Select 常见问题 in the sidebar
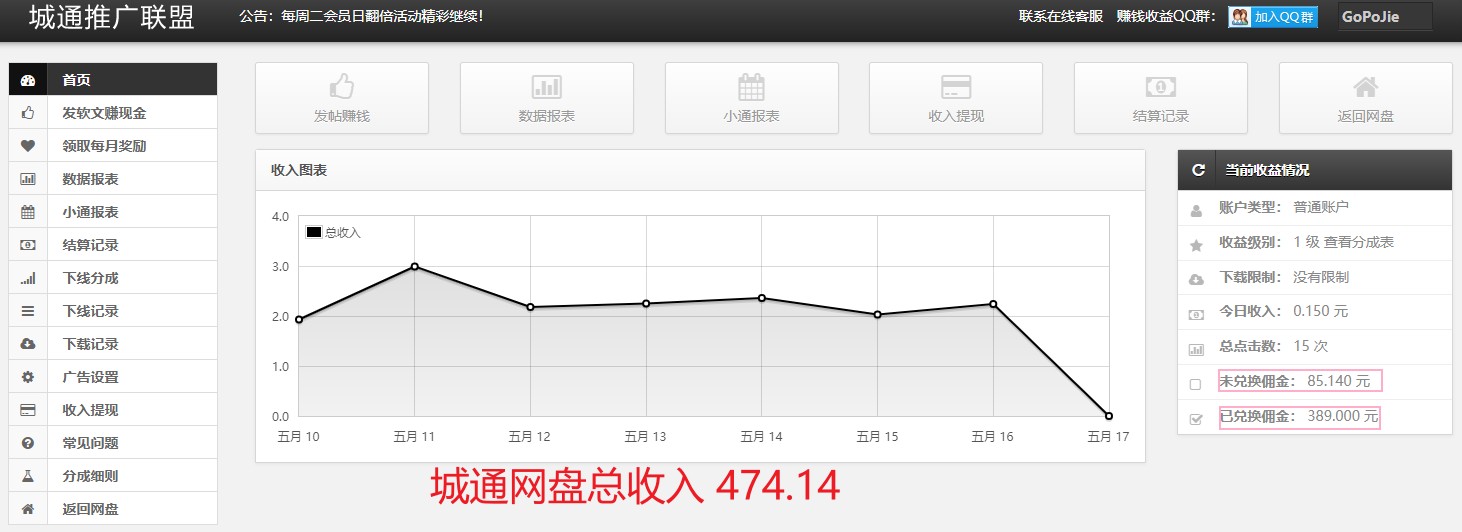This screenshot has height=532, width=1462. tap(113, 443)
